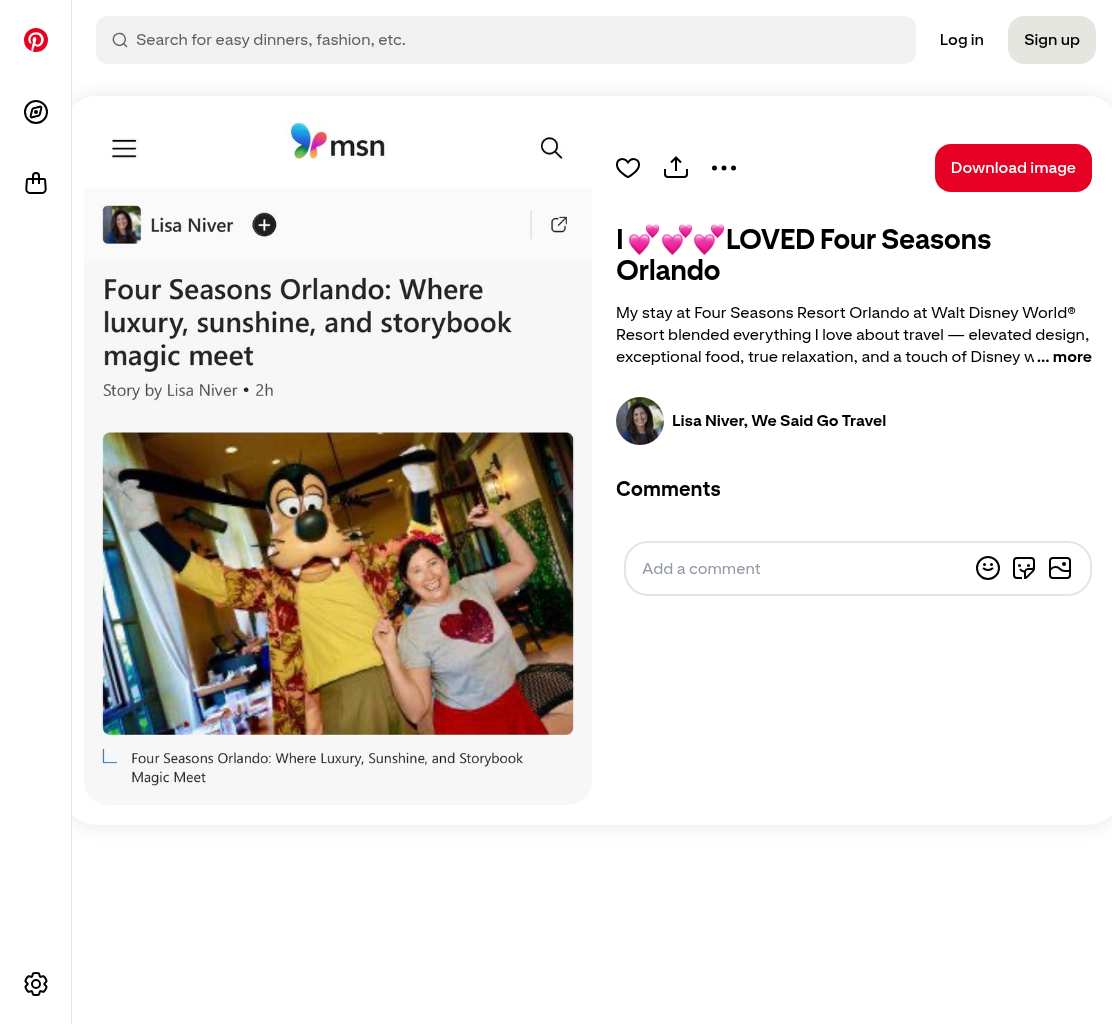This screenshot has width=1112, height=1024.
Task: Click the Comments heading
Action: 668,489
